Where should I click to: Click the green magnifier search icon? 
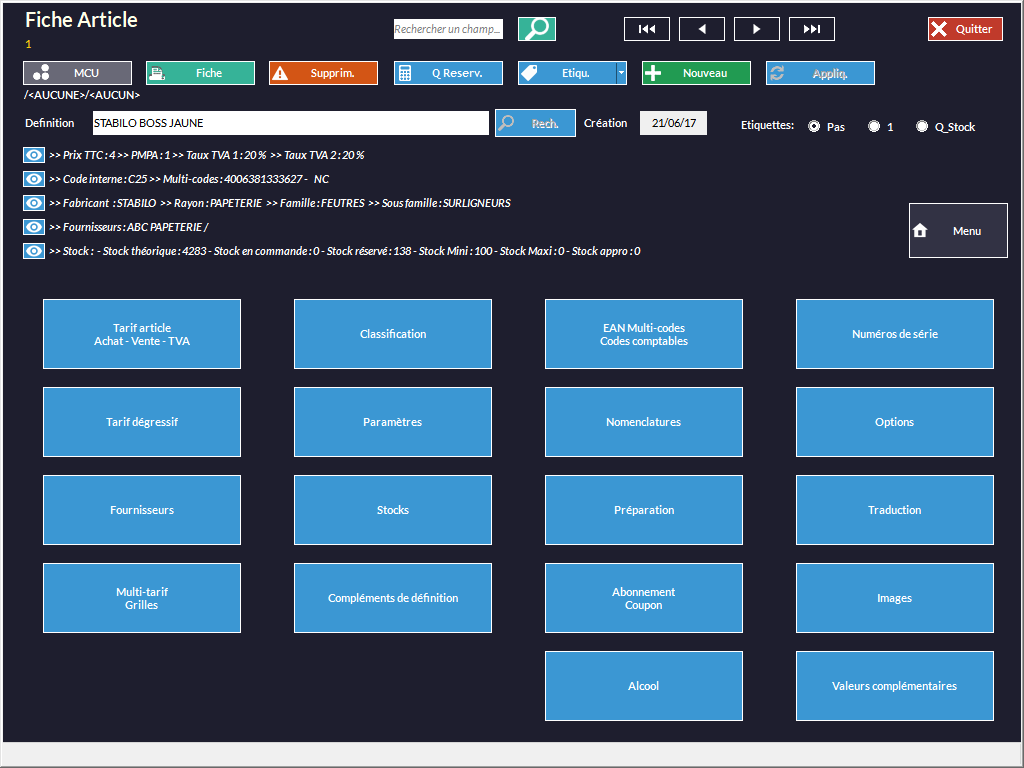(x=537, y=29)
